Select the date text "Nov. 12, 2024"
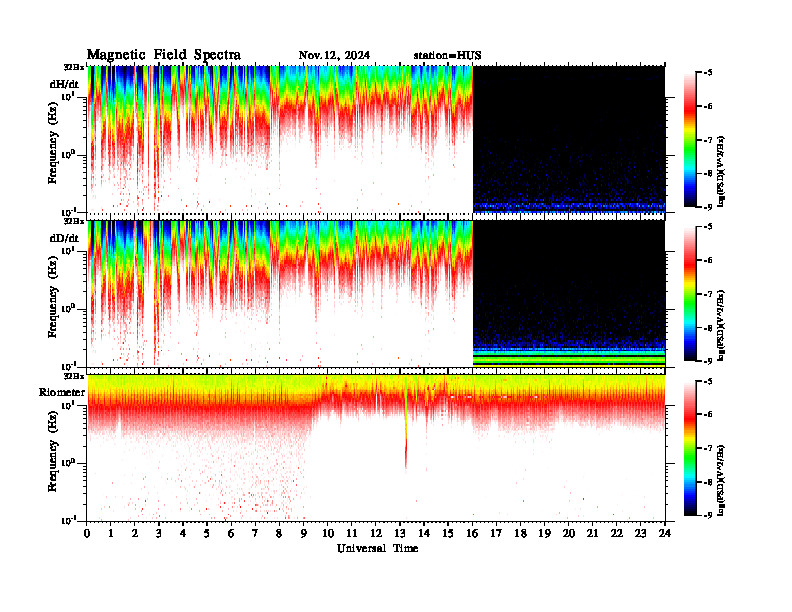792x612 pixels. (x=334, y=55)
